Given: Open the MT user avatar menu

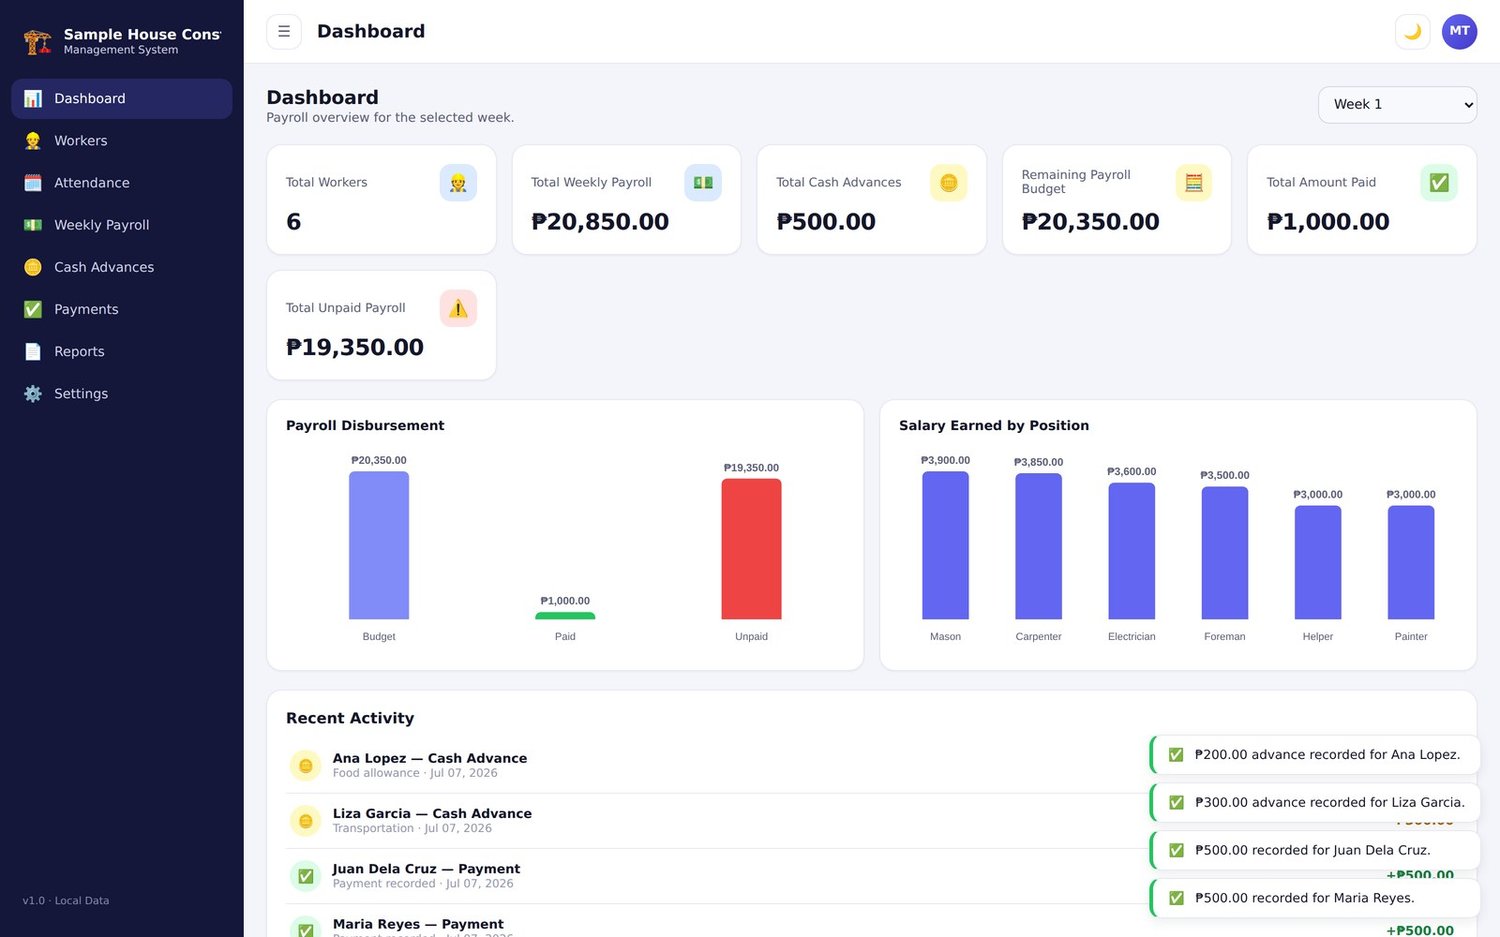Looking at the screenshot, I should tap(1459, 32).
